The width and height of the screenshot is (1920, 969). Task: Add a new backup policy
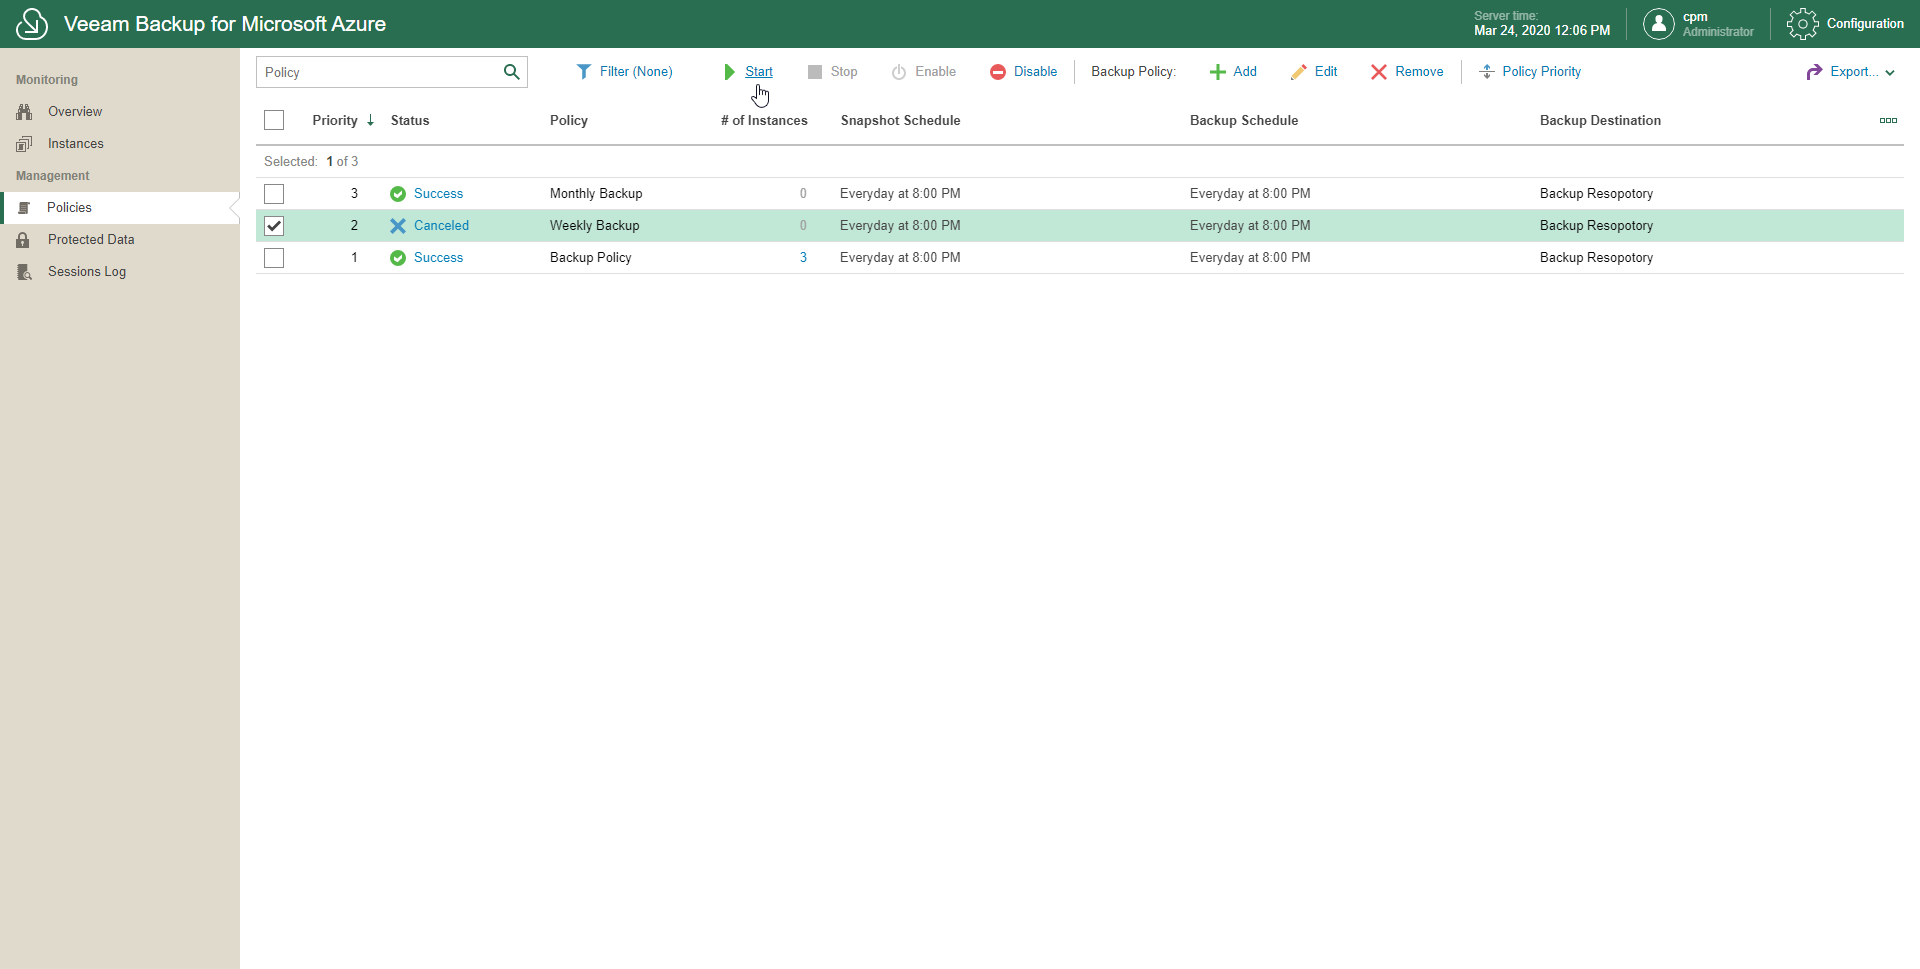pos(1233,72)
